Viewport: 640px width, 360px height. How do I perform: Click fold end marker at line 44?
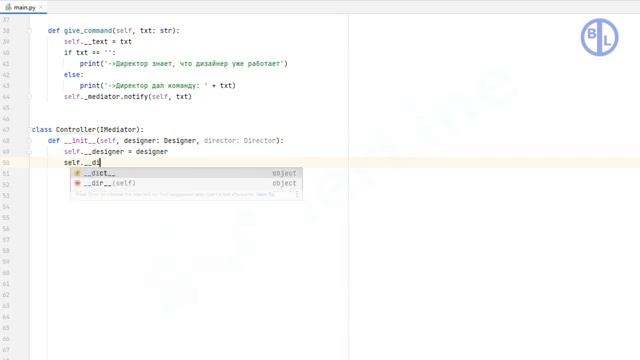(29, 97)
